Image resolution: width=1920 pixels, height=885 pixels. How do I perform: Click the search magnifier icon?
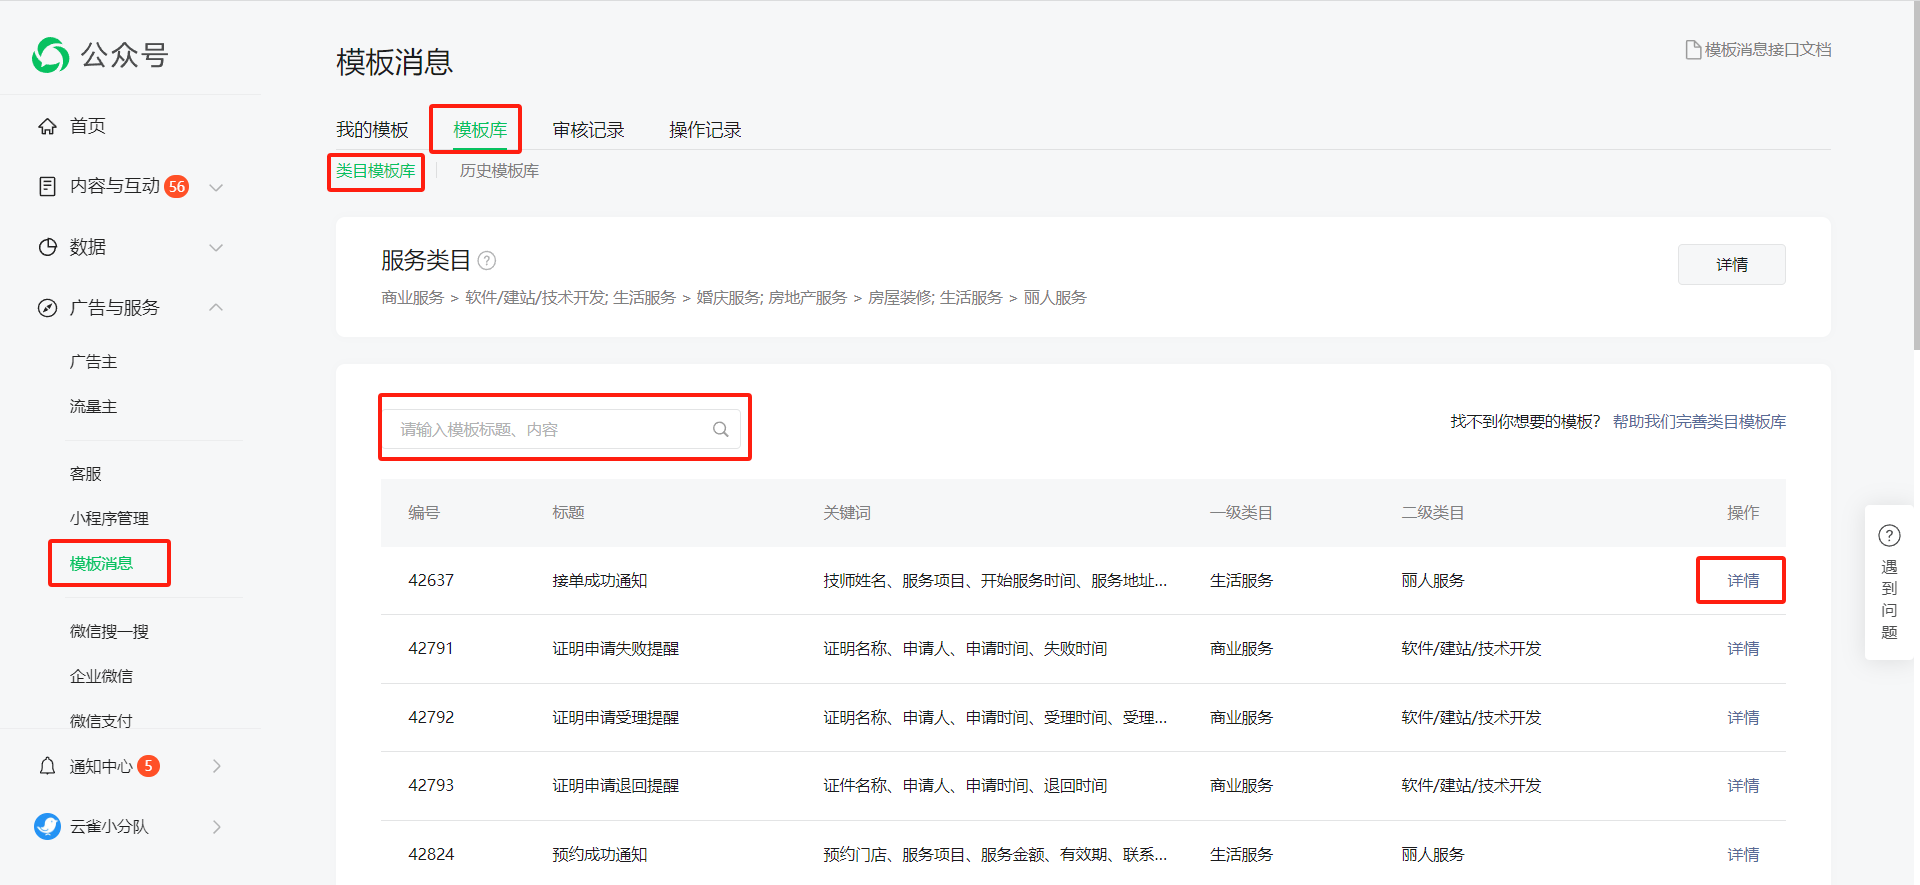point(720,429)
